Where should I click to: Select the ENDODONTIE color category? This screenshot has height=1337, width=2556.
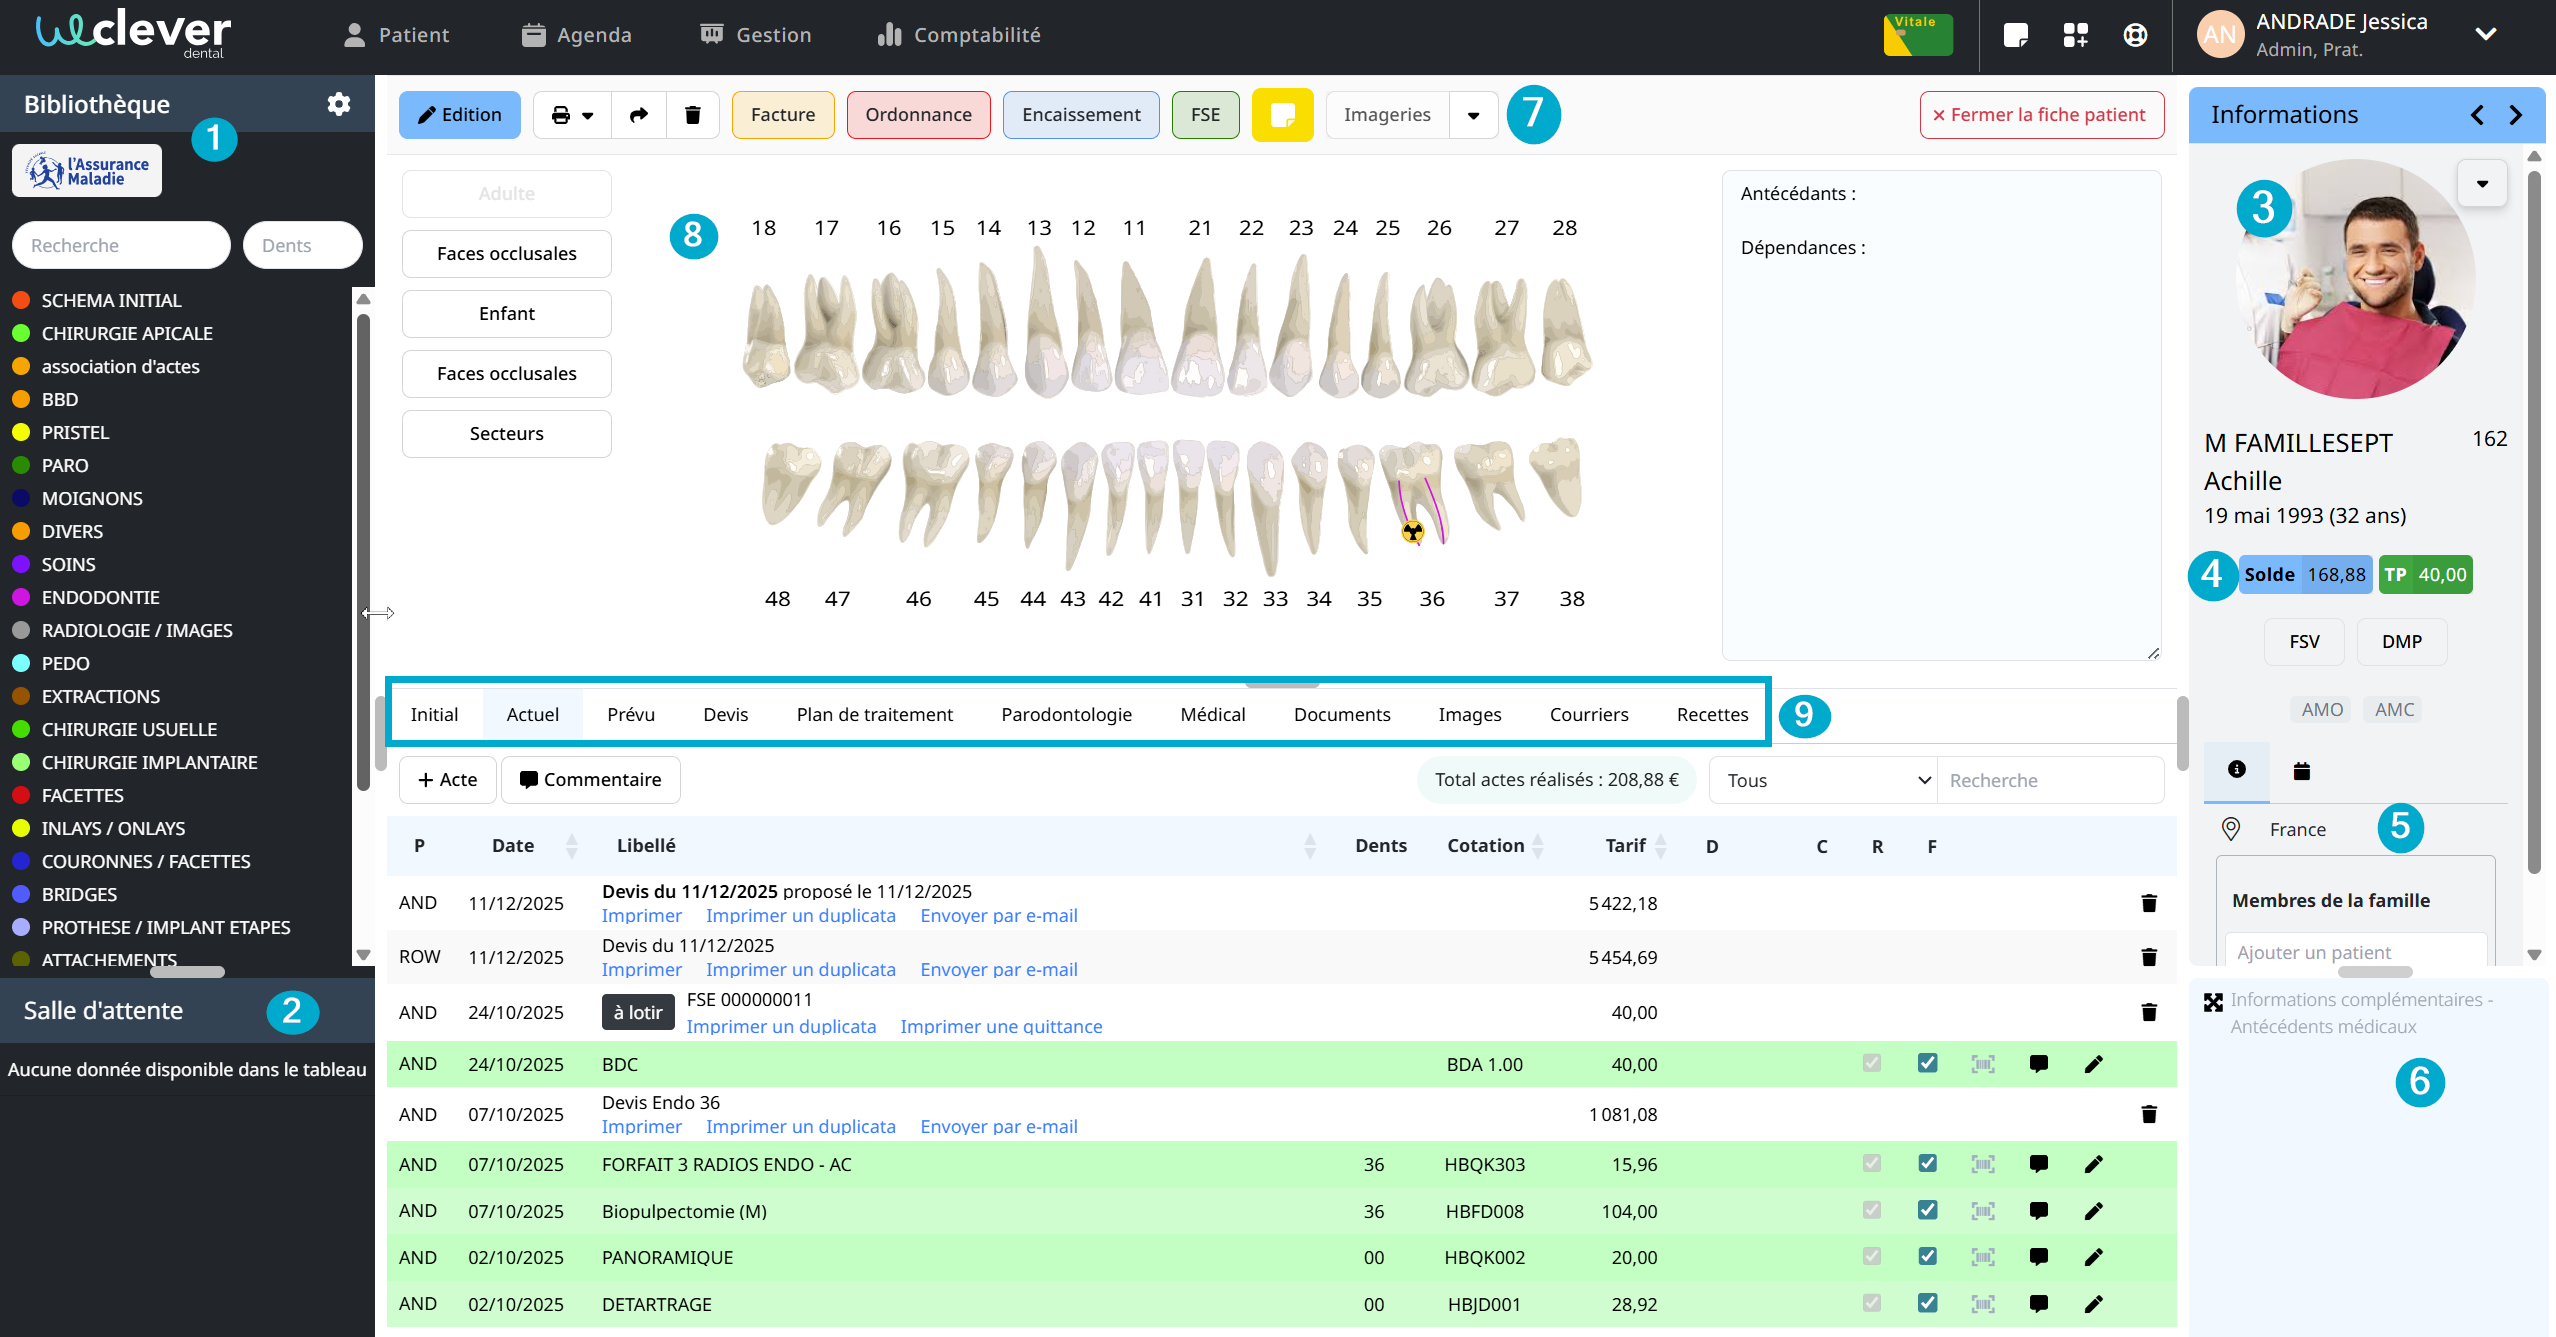100,597
